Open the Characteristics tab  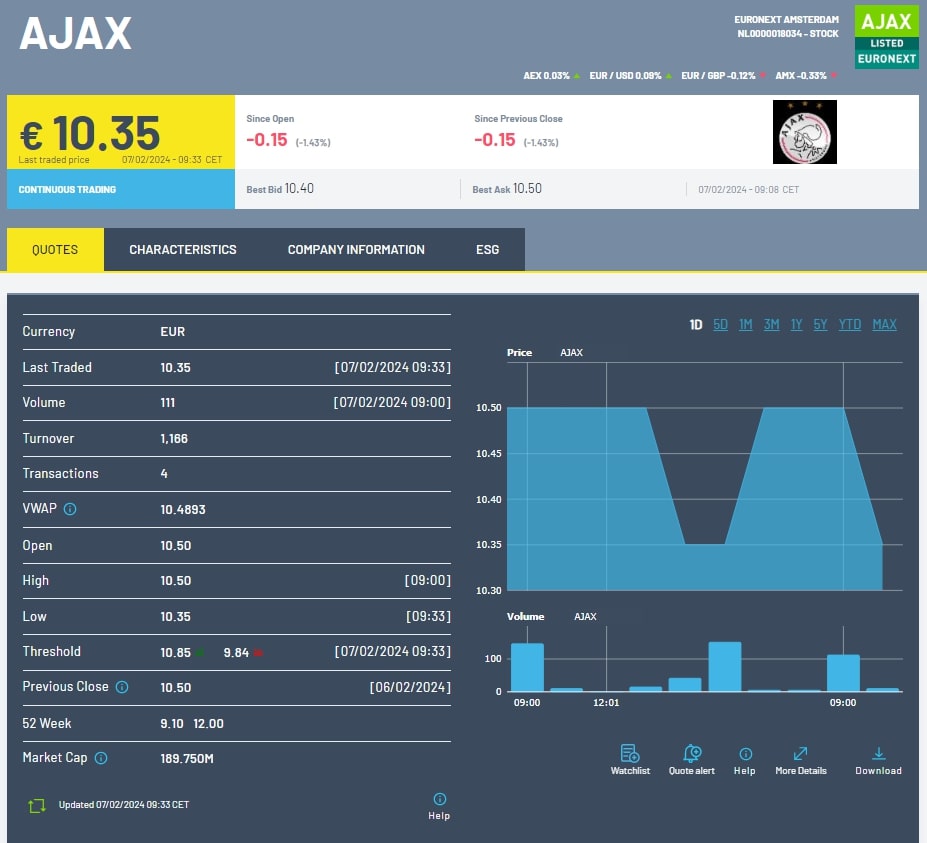183,249
